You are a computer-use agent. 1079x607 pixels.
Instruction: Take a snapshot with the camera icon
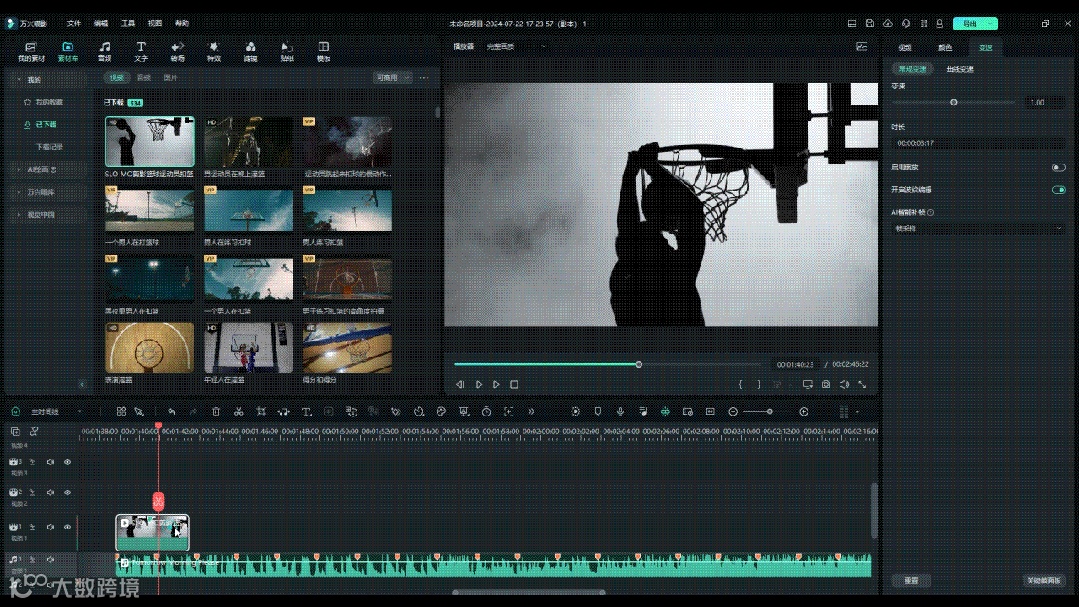[x=826, y=384]
